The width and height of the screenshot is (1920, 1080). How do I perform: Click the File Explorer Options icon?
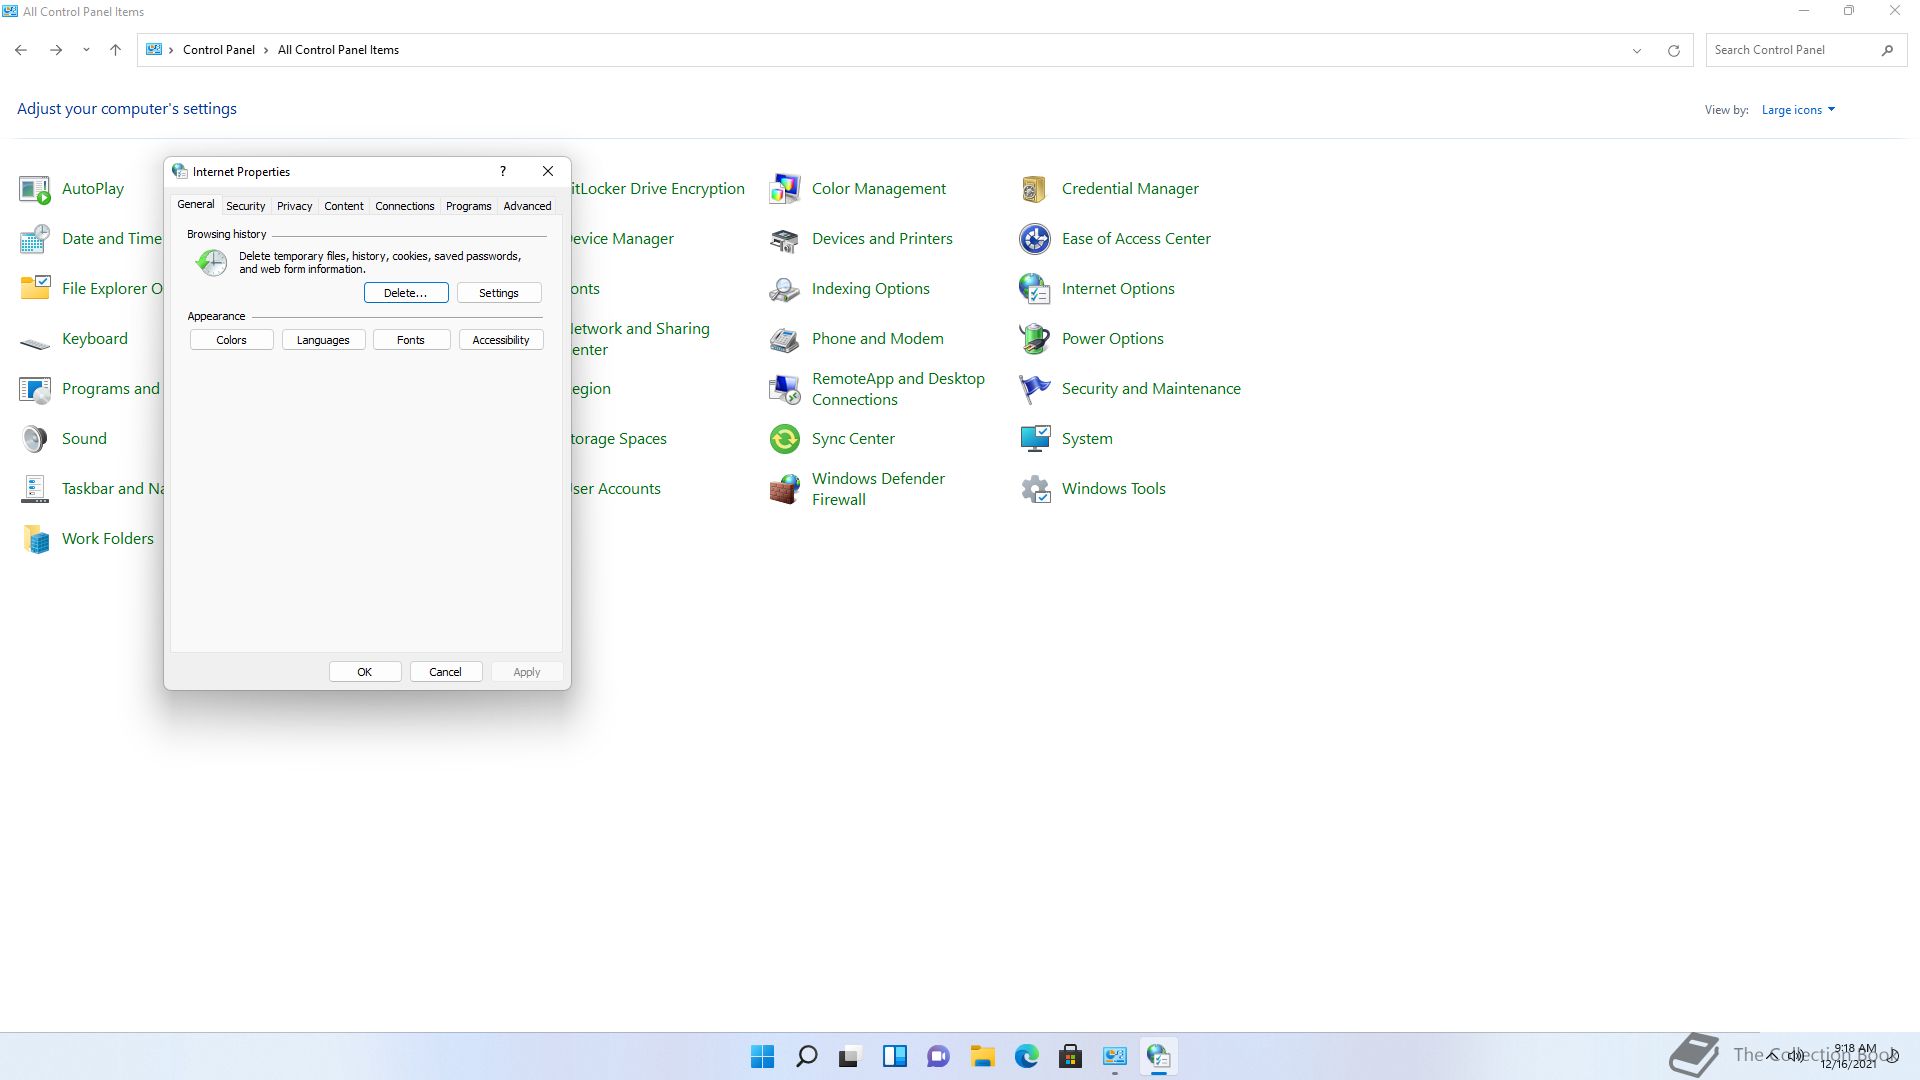35,289
